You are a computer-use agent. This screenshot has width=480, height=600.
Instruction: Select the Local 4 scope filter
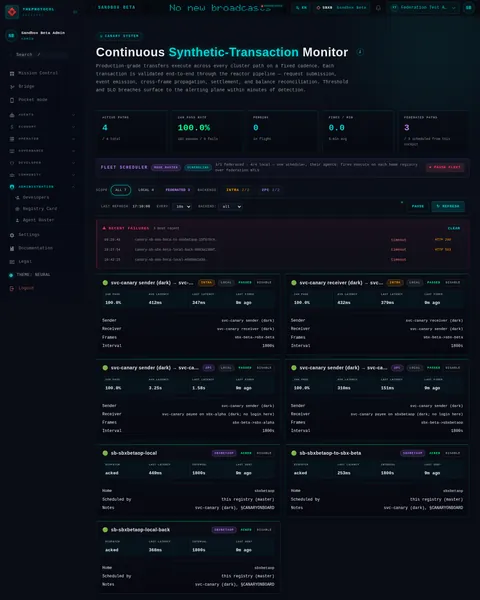pyautogui.click(x=146, y=190)
